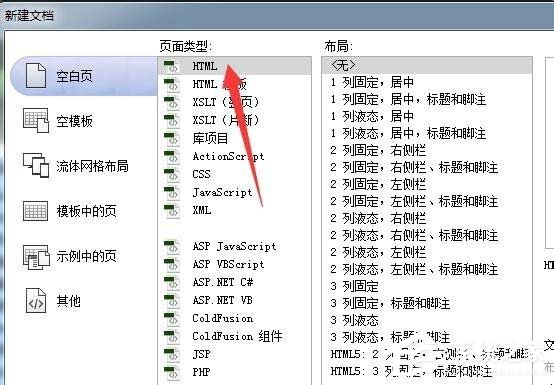Choose layout 1 列液态，居中
Viewport: 554px width, 385px height.
pyautogui.click(x=372, y=116)
